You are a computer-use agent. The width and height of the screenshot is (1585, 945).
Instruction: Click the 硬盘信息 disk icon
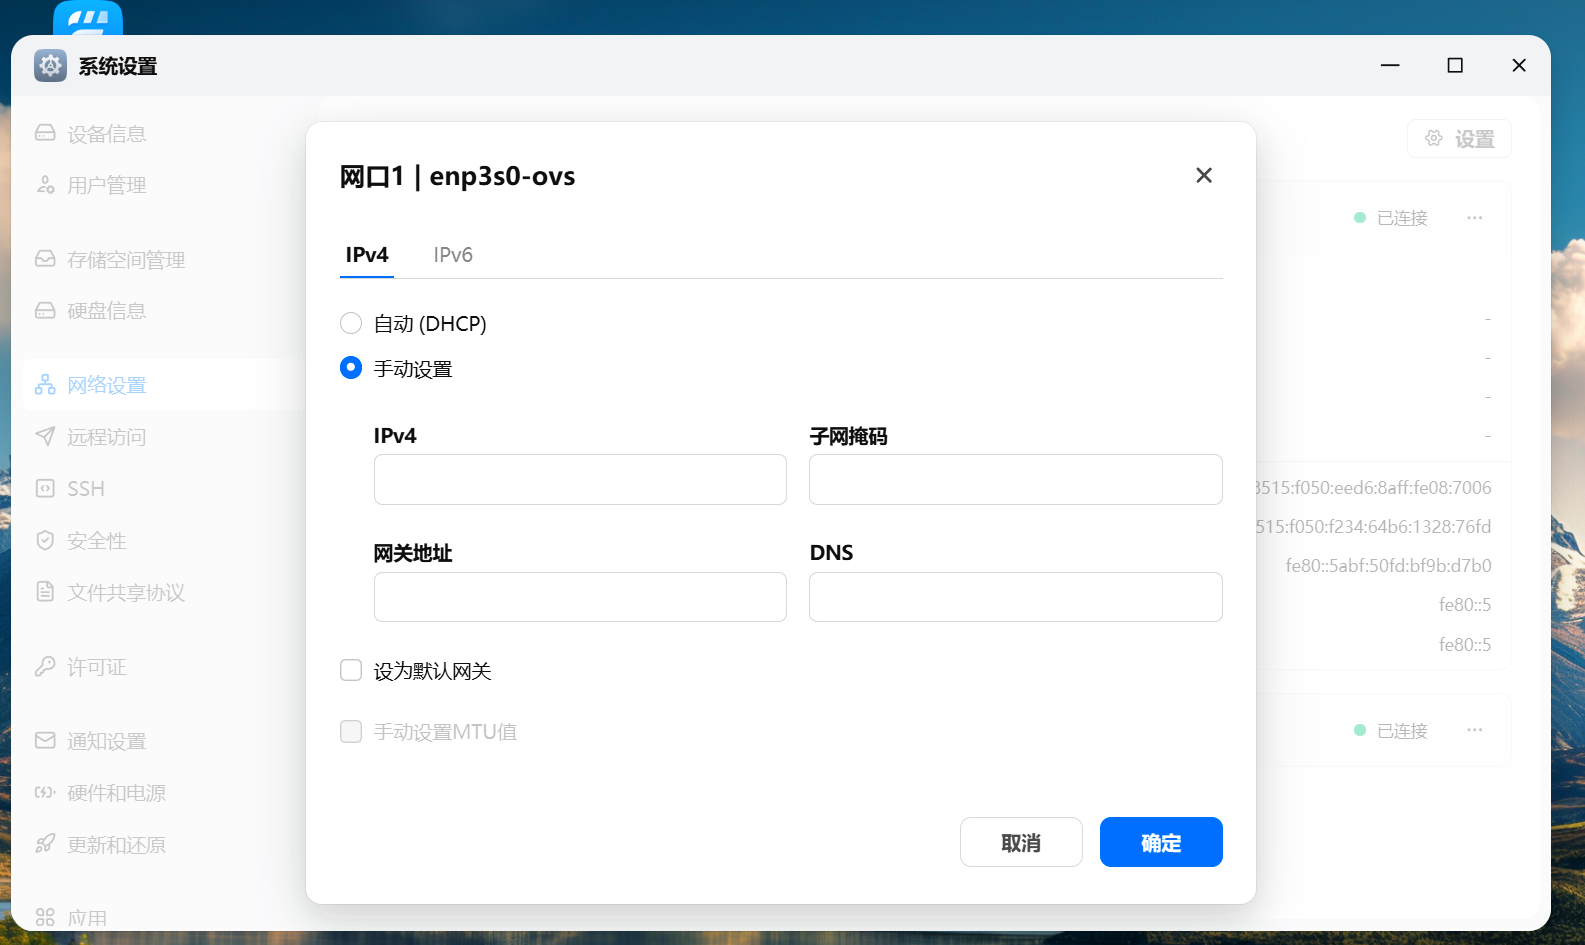(45, 310)
